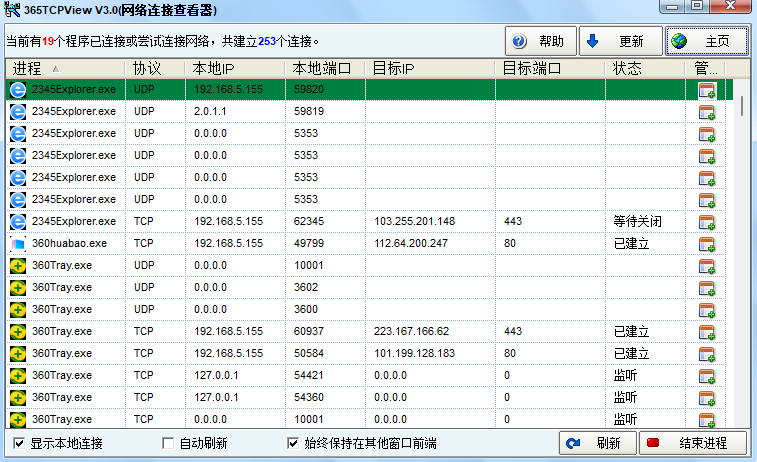
Task: Click manage icon for 360Tray.exe port 3600
Action: point(707,310)
